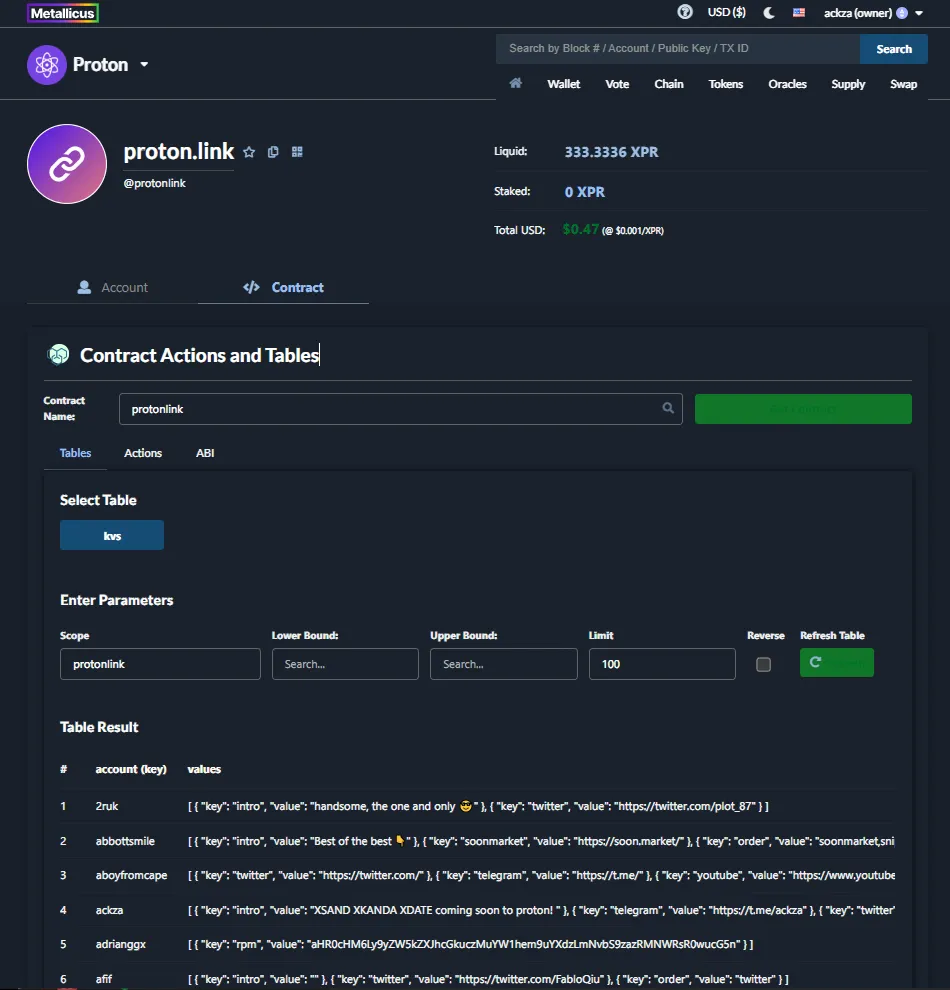Select the Tables sub-tab
950x990 pixels.
(x=75, y=453)
